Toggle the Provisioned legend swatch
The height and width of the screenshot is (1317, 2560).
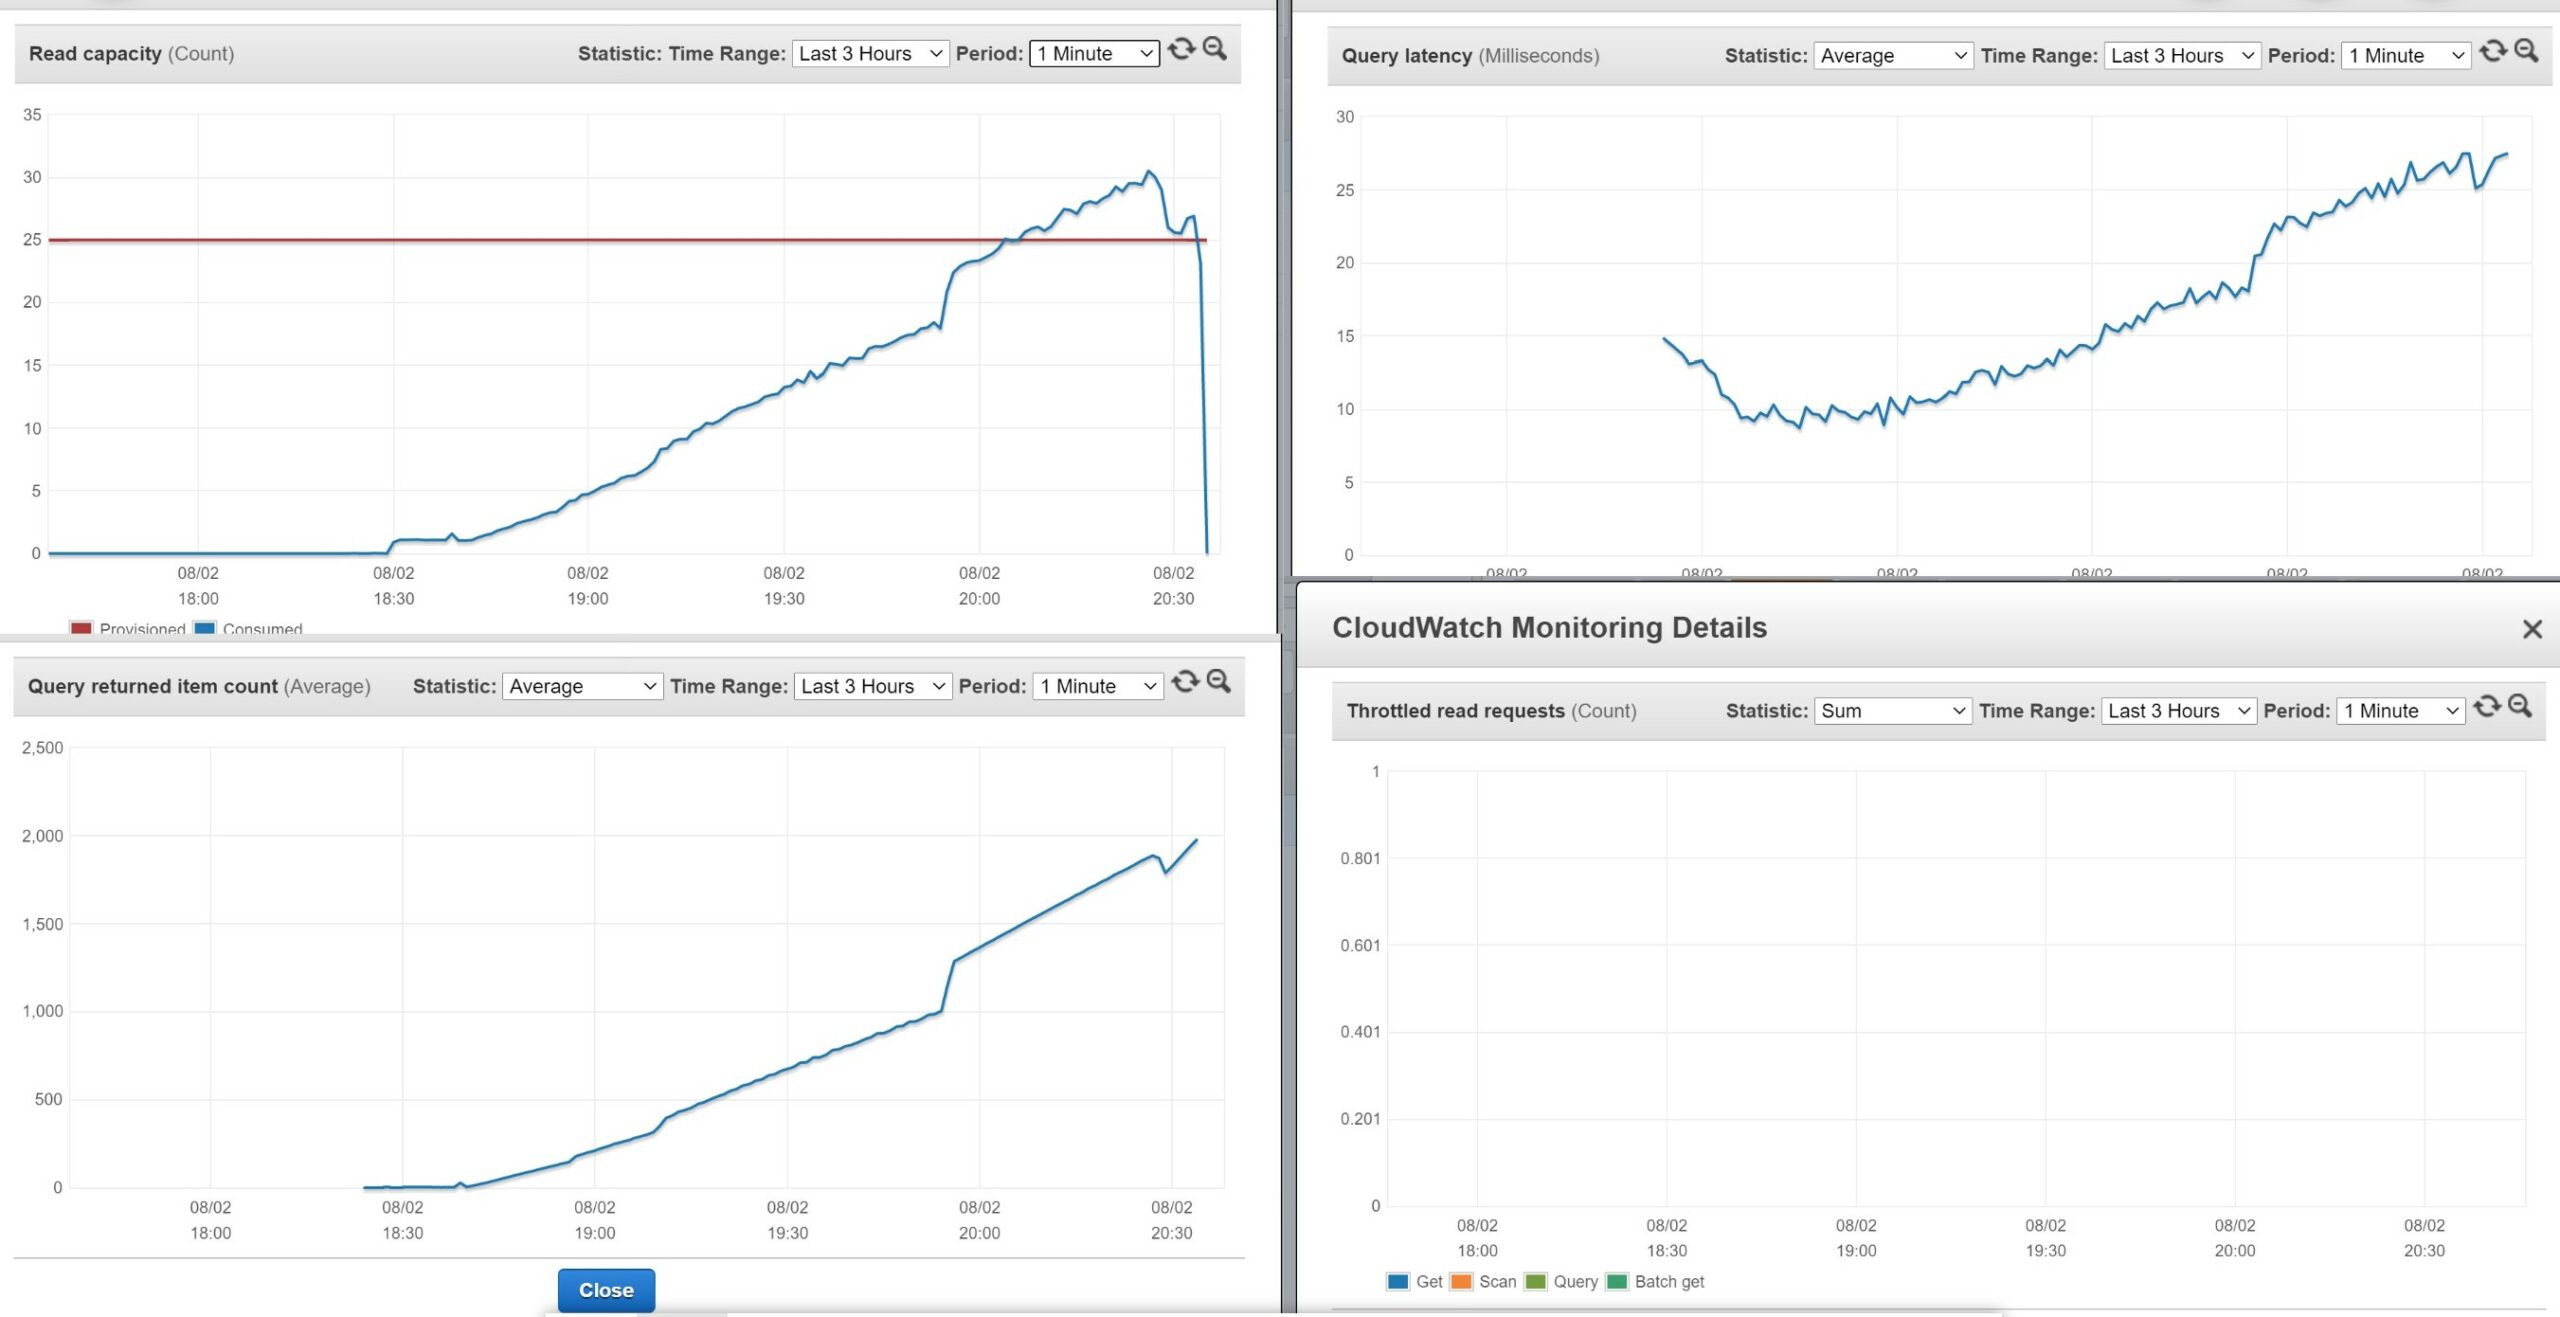coord(81,628)
